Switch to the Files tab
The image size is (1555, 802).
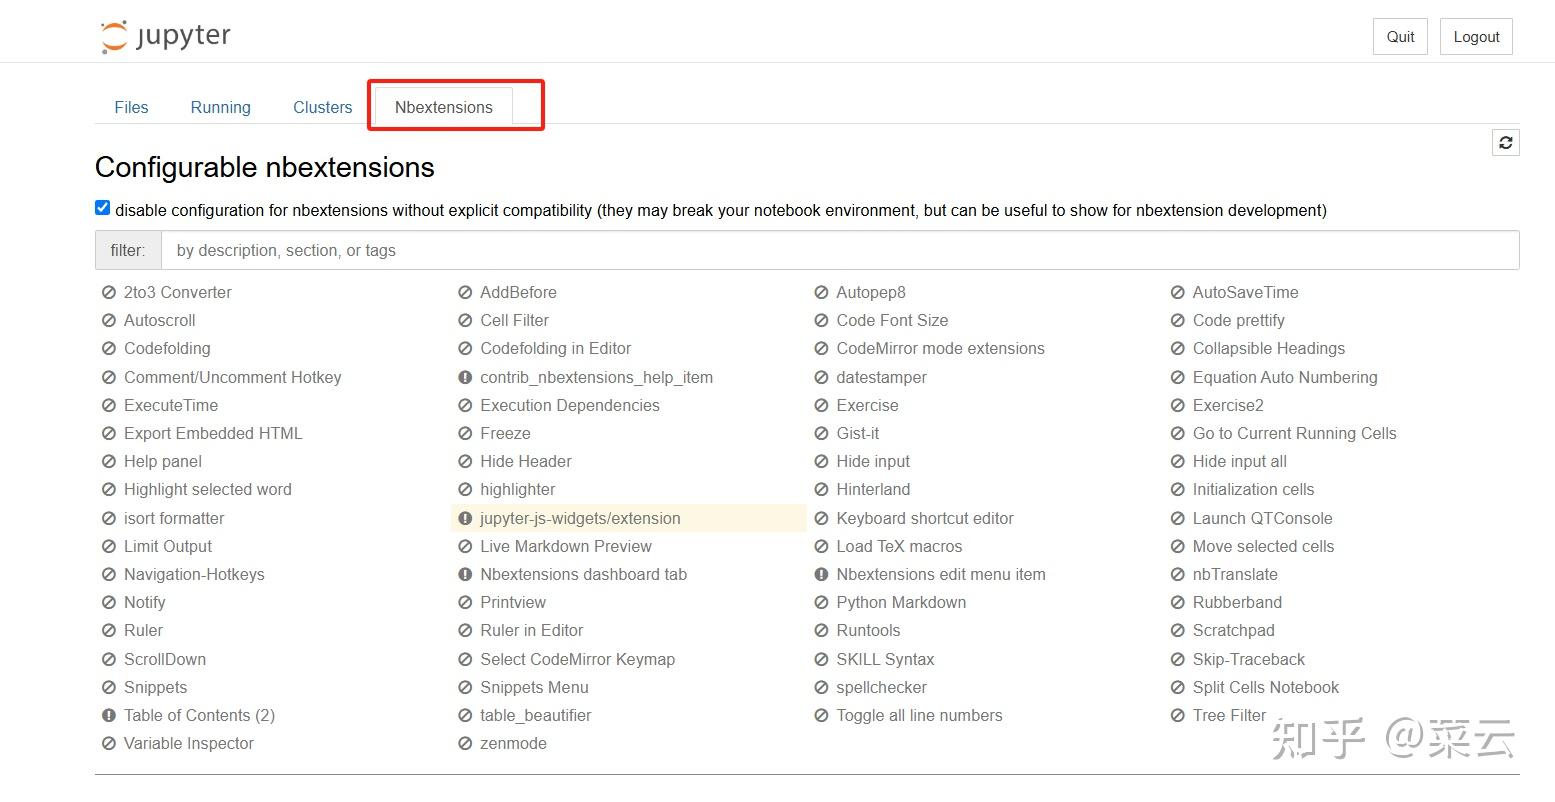pyautogui.click(x=131, y=107)
